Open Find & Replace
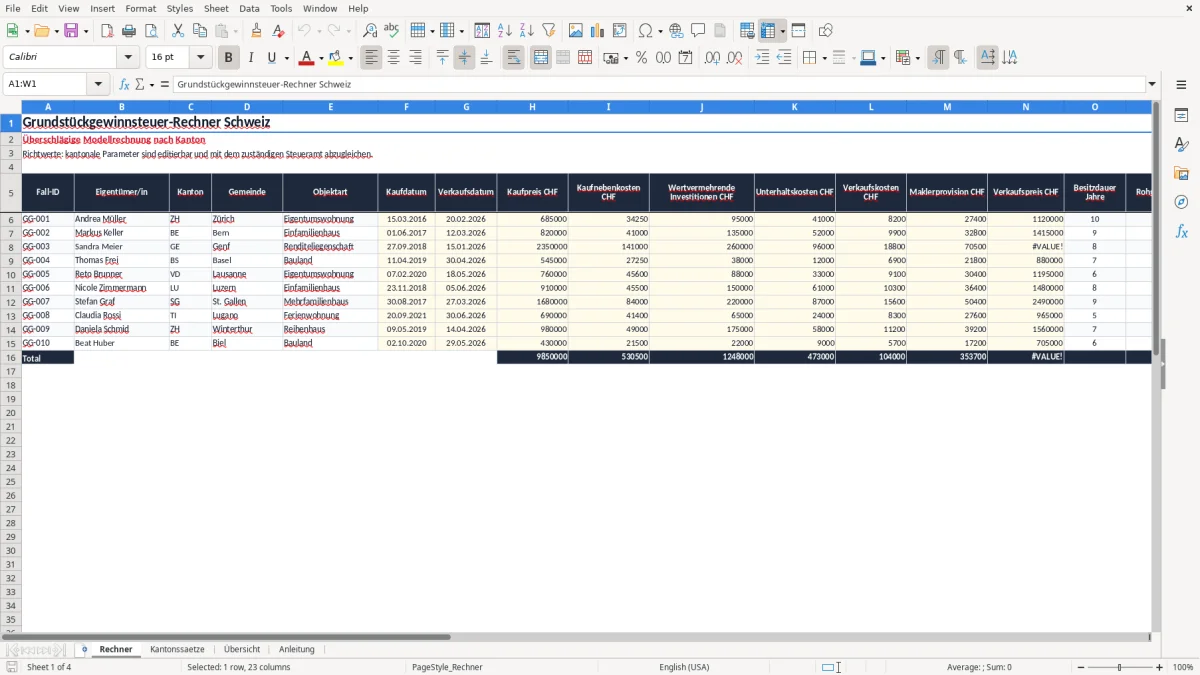The image size is (1200, 675). [370, 31]
